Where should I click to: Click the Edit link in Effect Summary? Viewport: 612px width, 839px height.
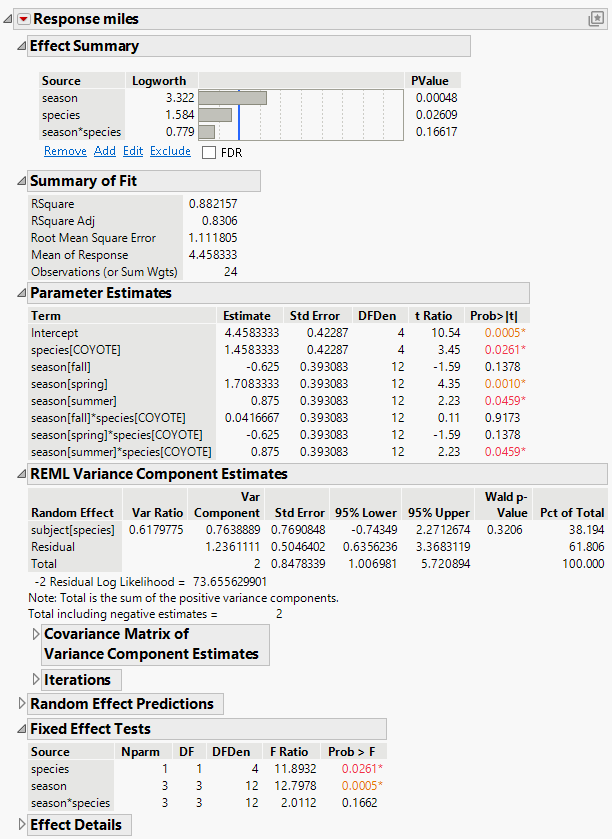point(133,152)
